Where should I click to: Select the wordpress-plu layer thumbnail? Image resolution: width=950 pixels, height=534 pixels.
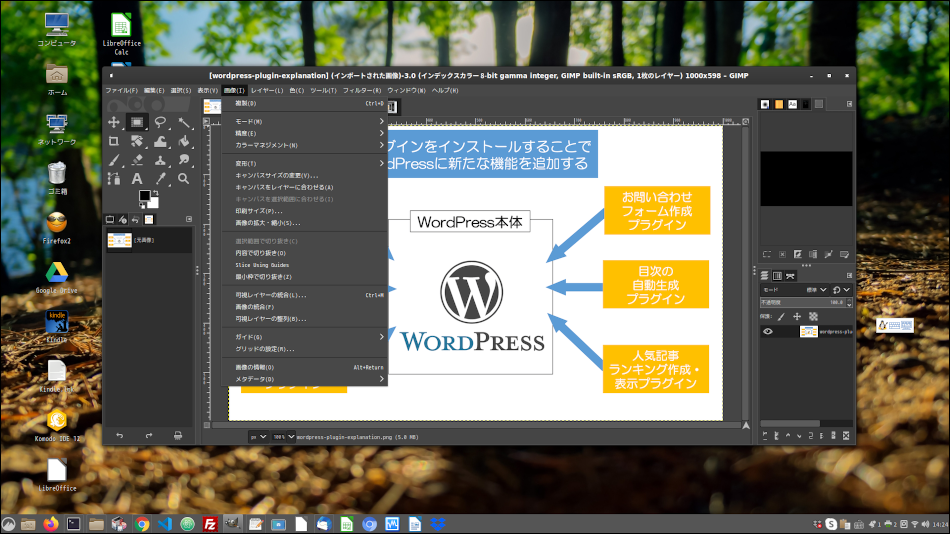tap(809, 332)
